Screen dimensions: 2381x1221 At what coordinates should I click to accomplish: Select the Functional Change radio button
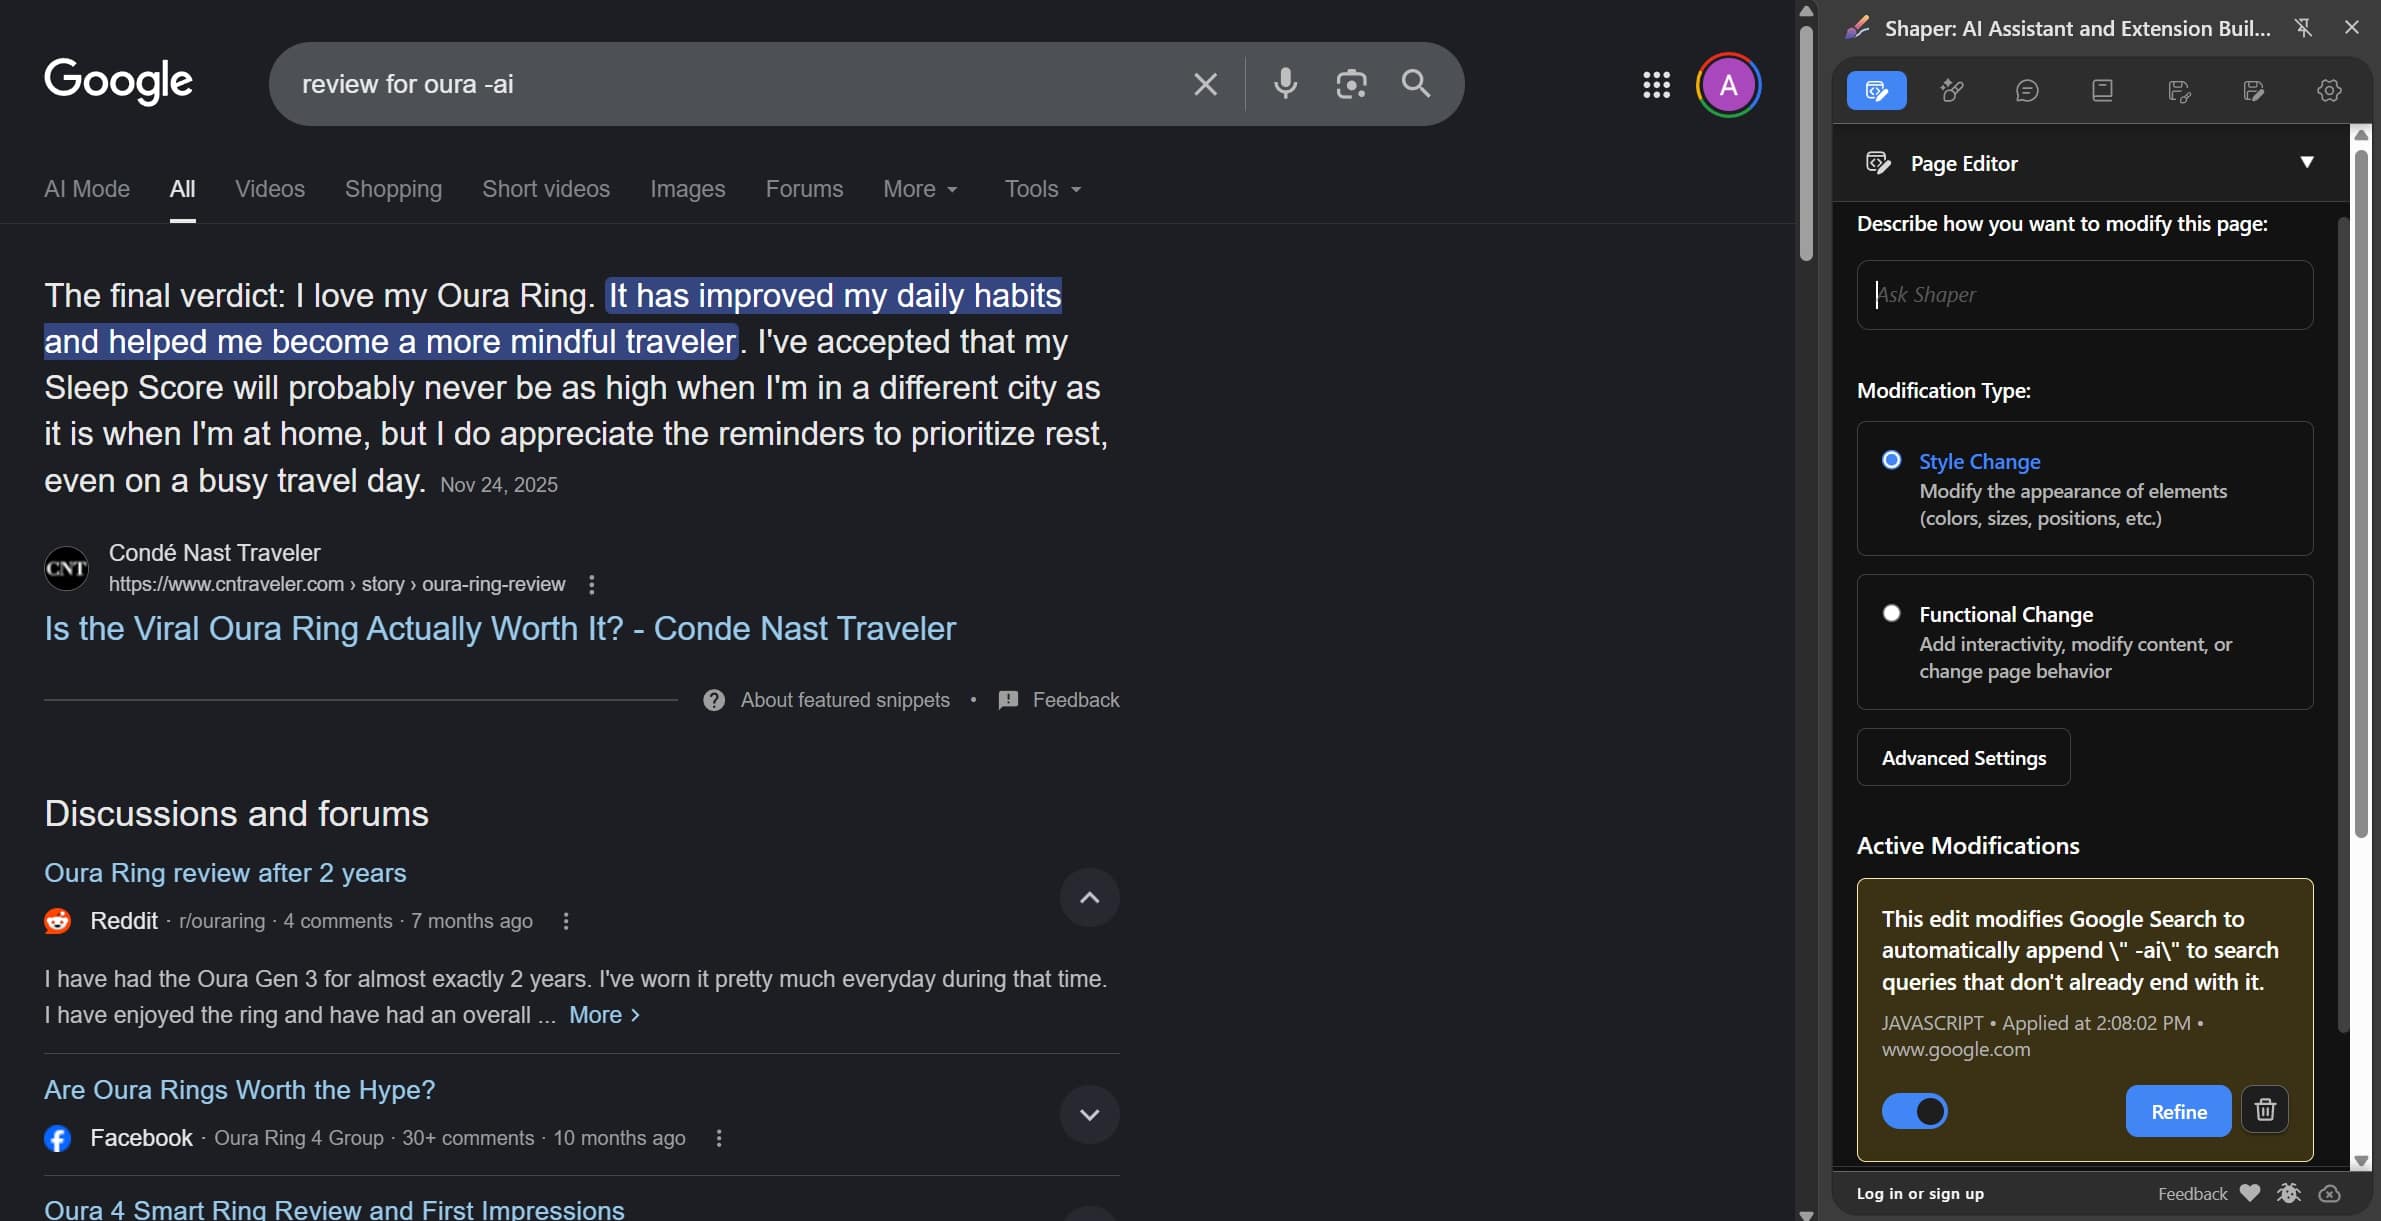(1891, 612)
